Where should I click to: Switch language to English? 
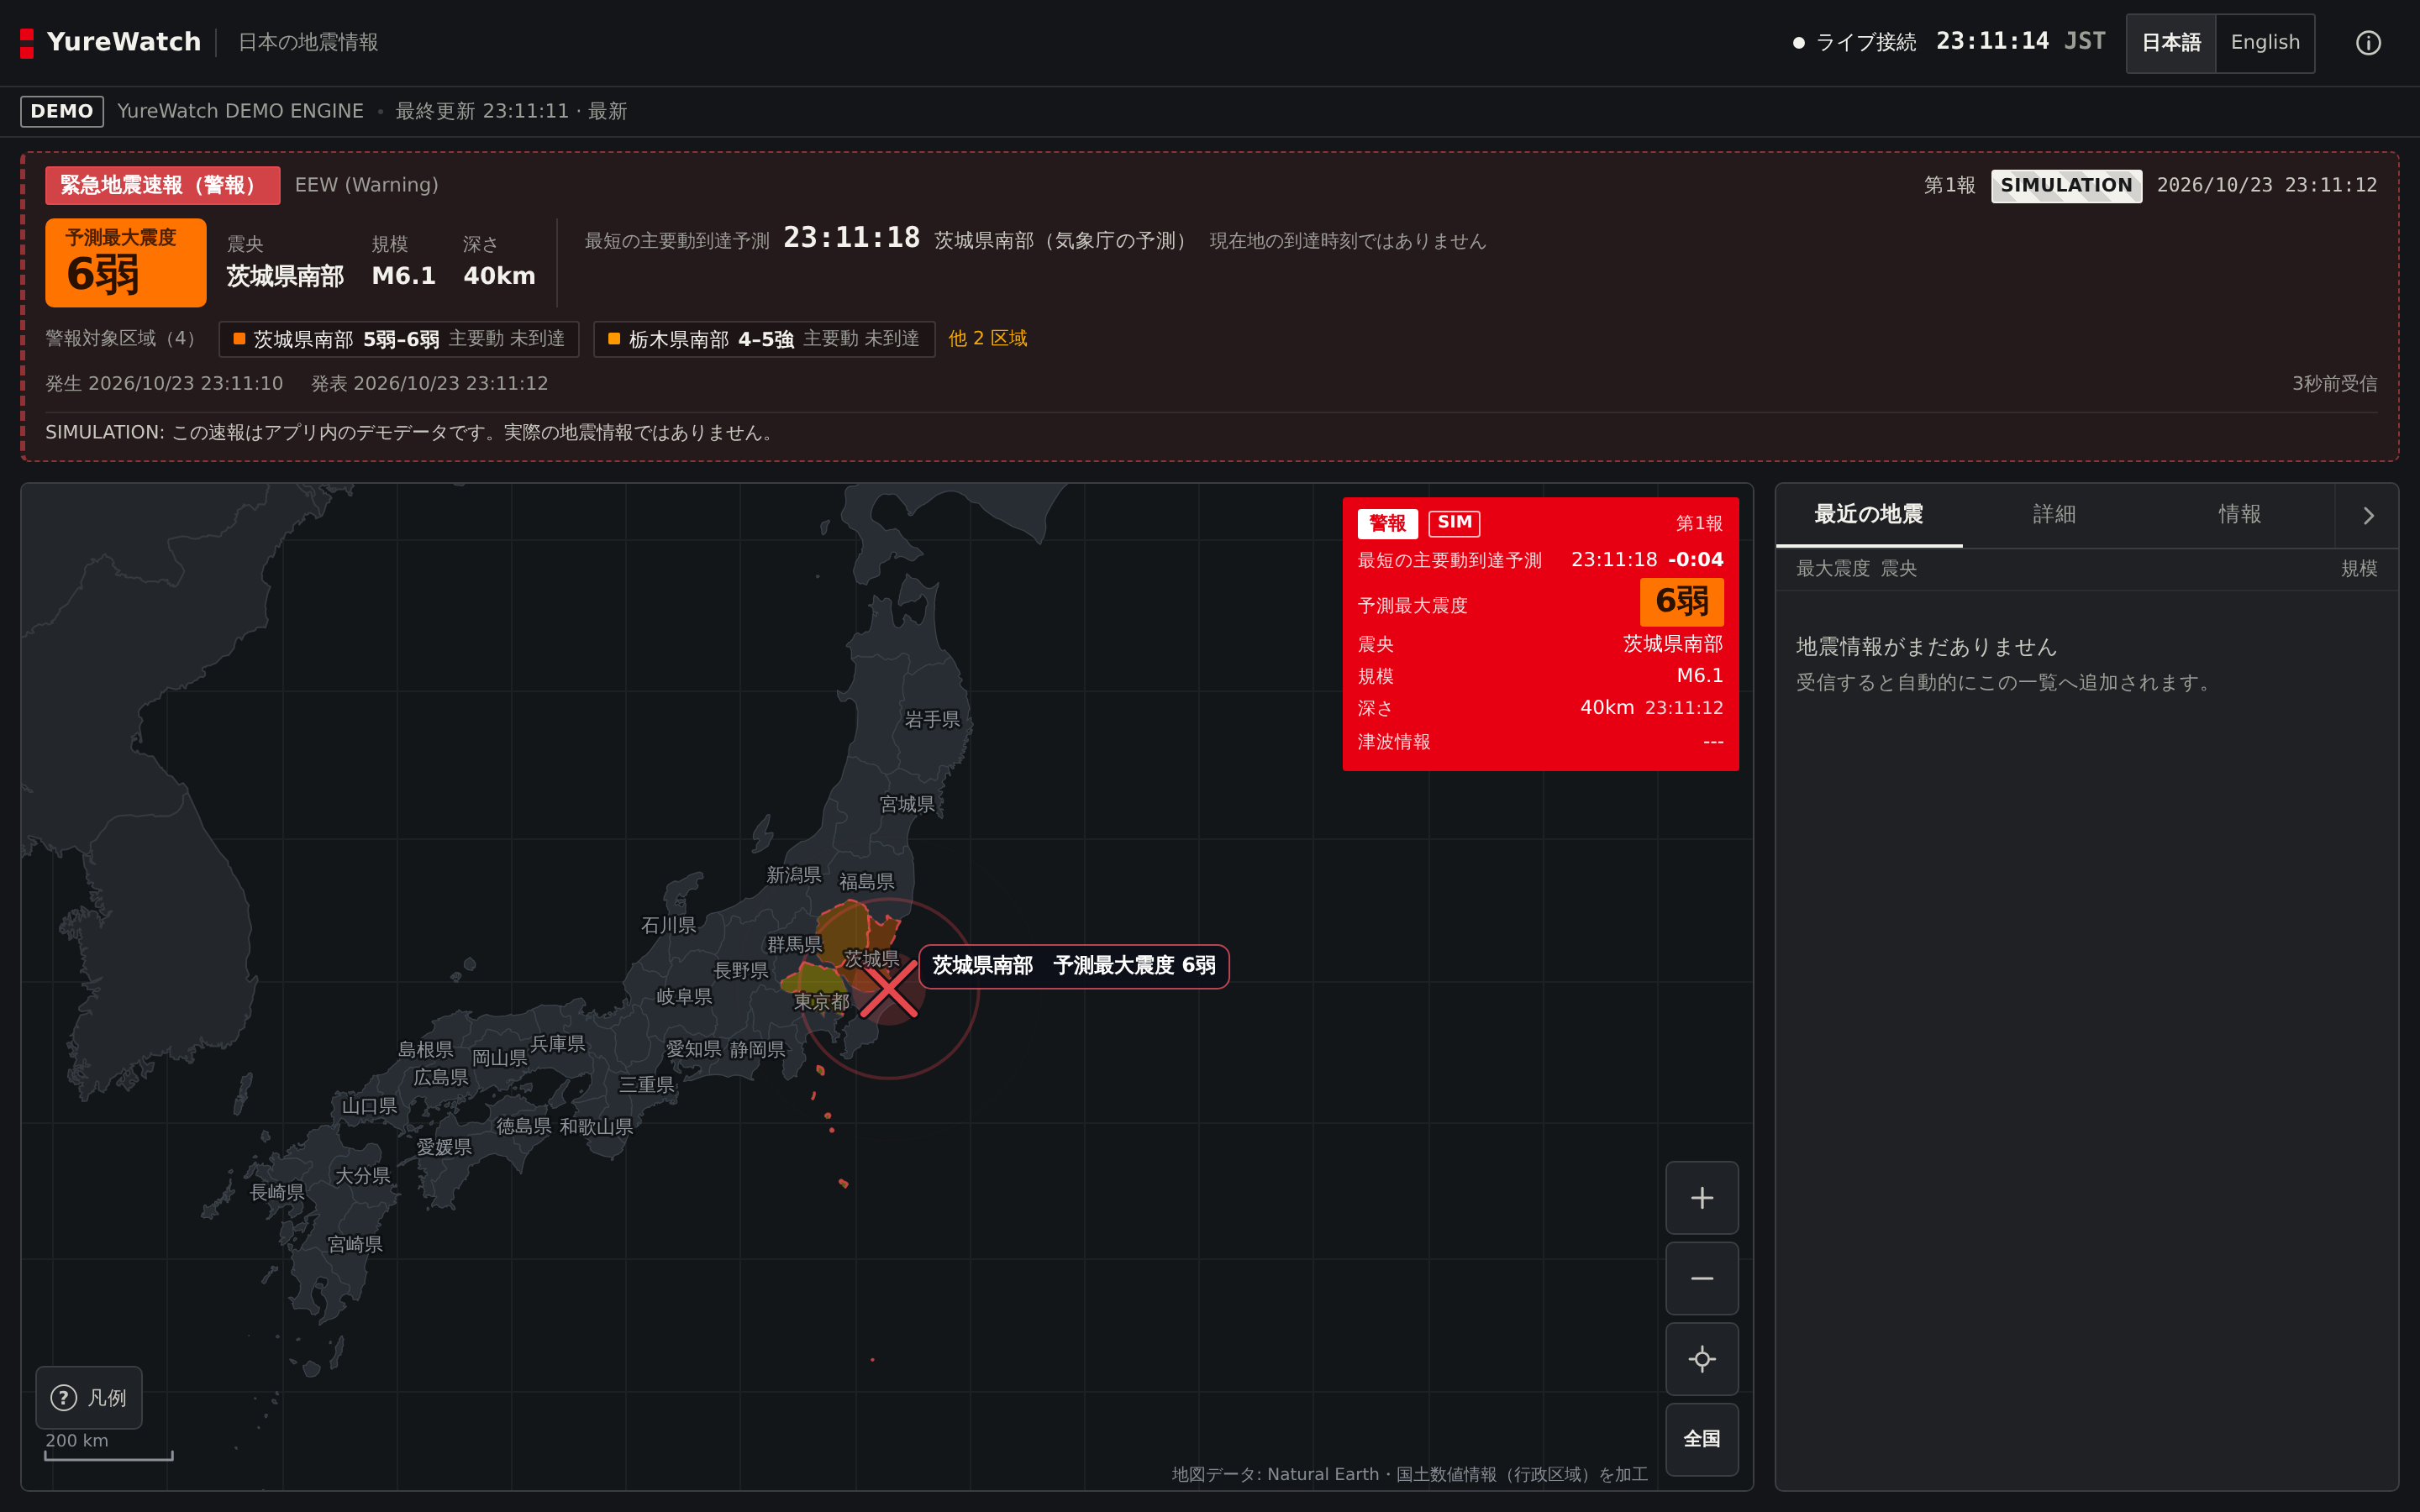[x=2265, y=43]
